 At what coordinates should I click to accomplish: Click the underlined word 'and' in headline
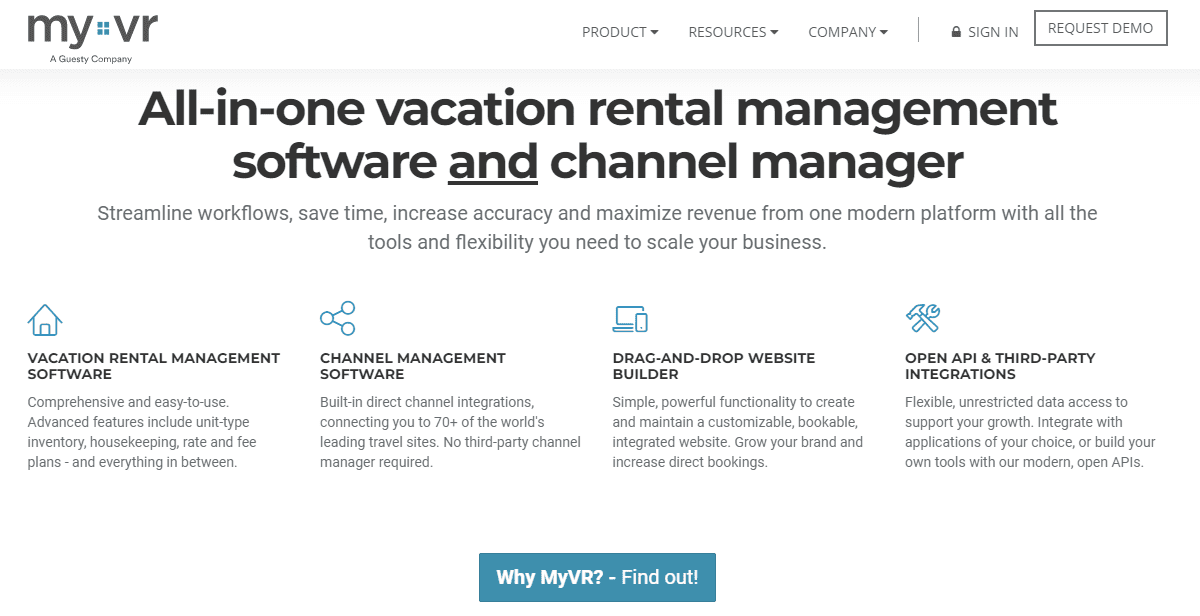click(493, 161)
